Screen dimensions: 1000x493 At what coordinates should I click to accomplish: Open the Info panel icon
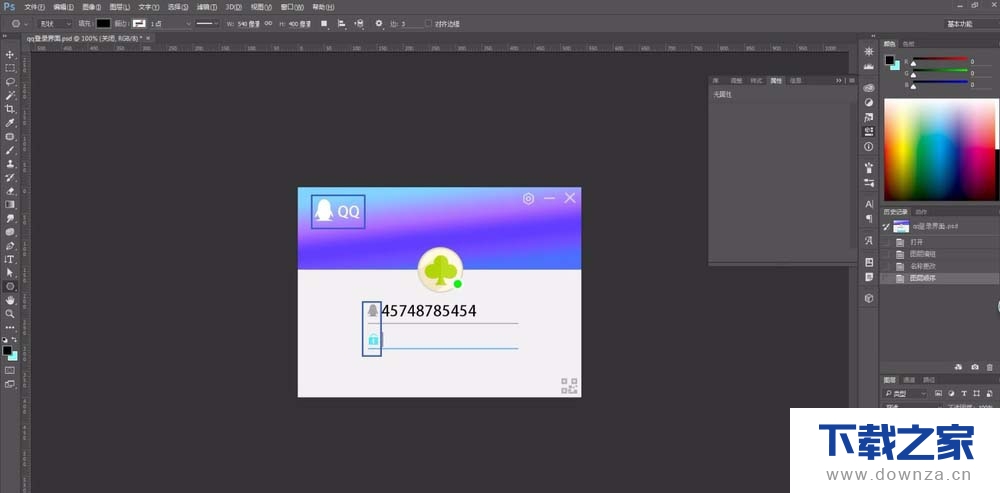coord(869,147)
